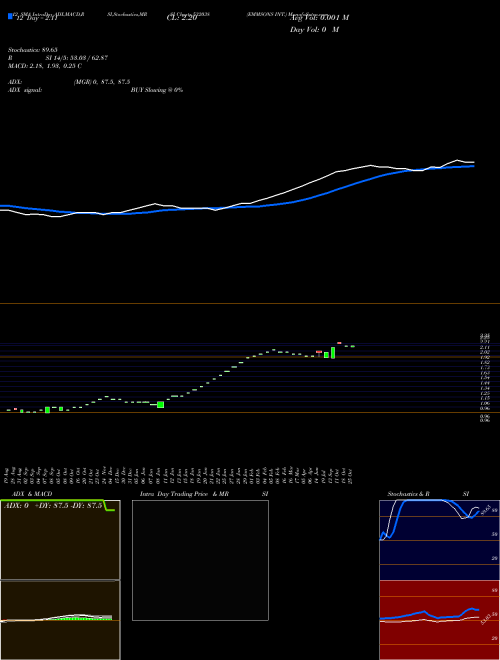500x660 pixels.
Task: Click the 'Day Vol: 0 M' label
Action: (314, 30)
